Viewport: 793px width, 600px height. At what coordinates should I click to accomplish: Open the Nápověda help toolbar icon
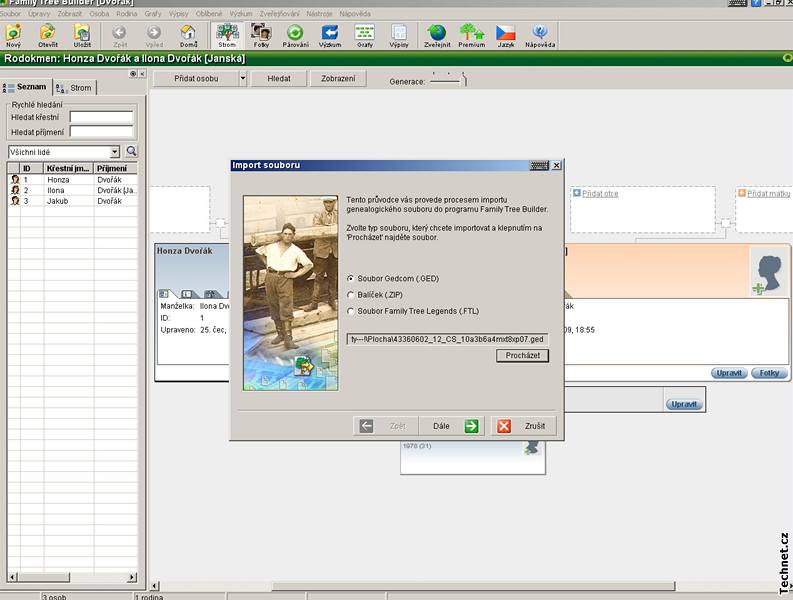540,34
